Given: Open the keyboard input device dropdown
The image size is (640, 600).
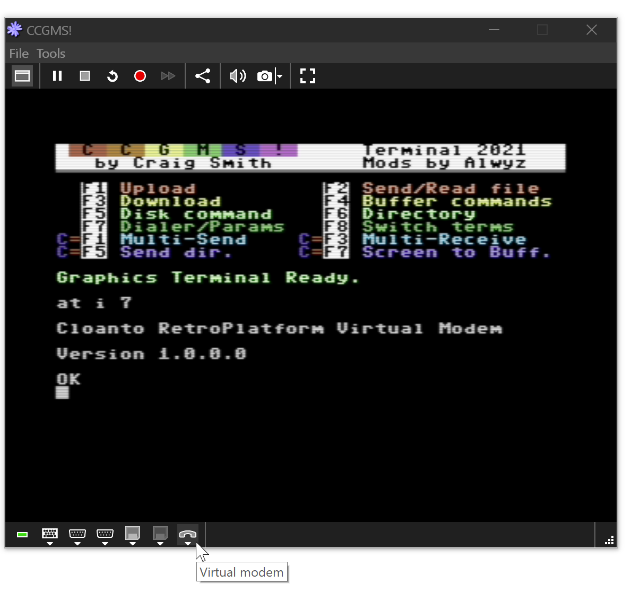Looking at the screenshot, I should coord(50,536).
